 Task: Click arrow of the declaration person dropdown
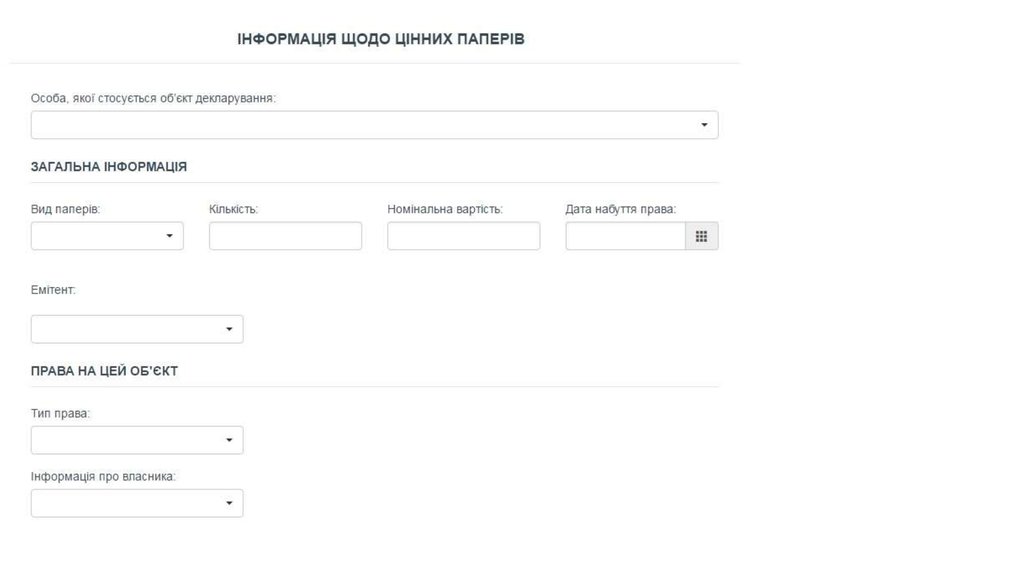coord(704,125)
